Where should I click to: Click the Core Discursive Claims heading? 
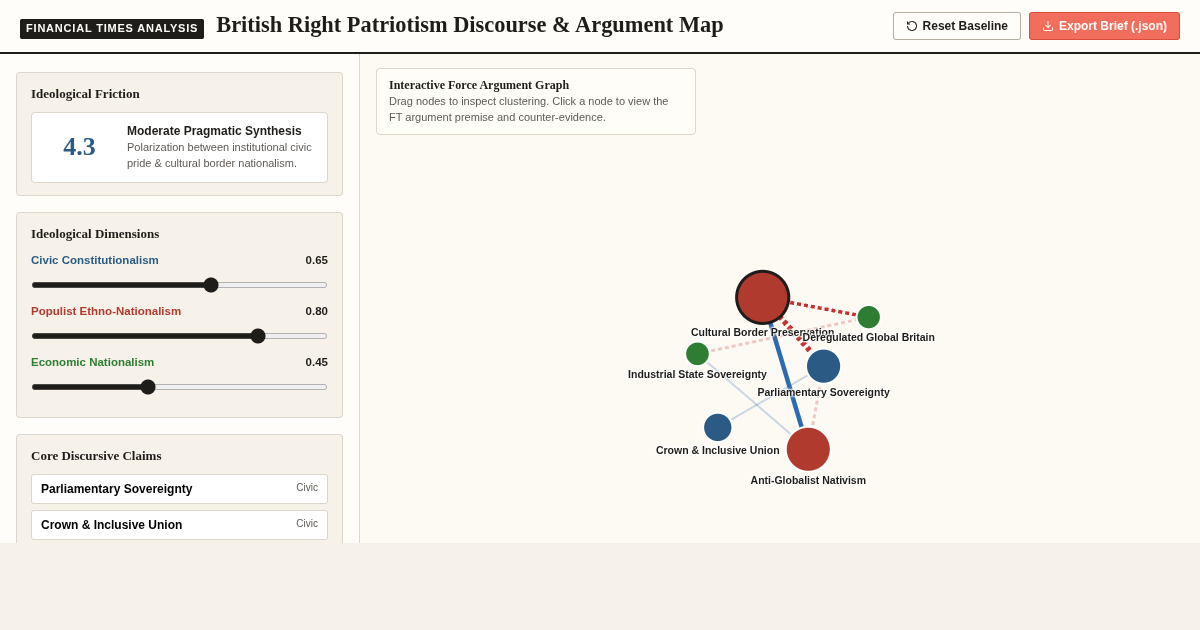click(x=96, y=456)
